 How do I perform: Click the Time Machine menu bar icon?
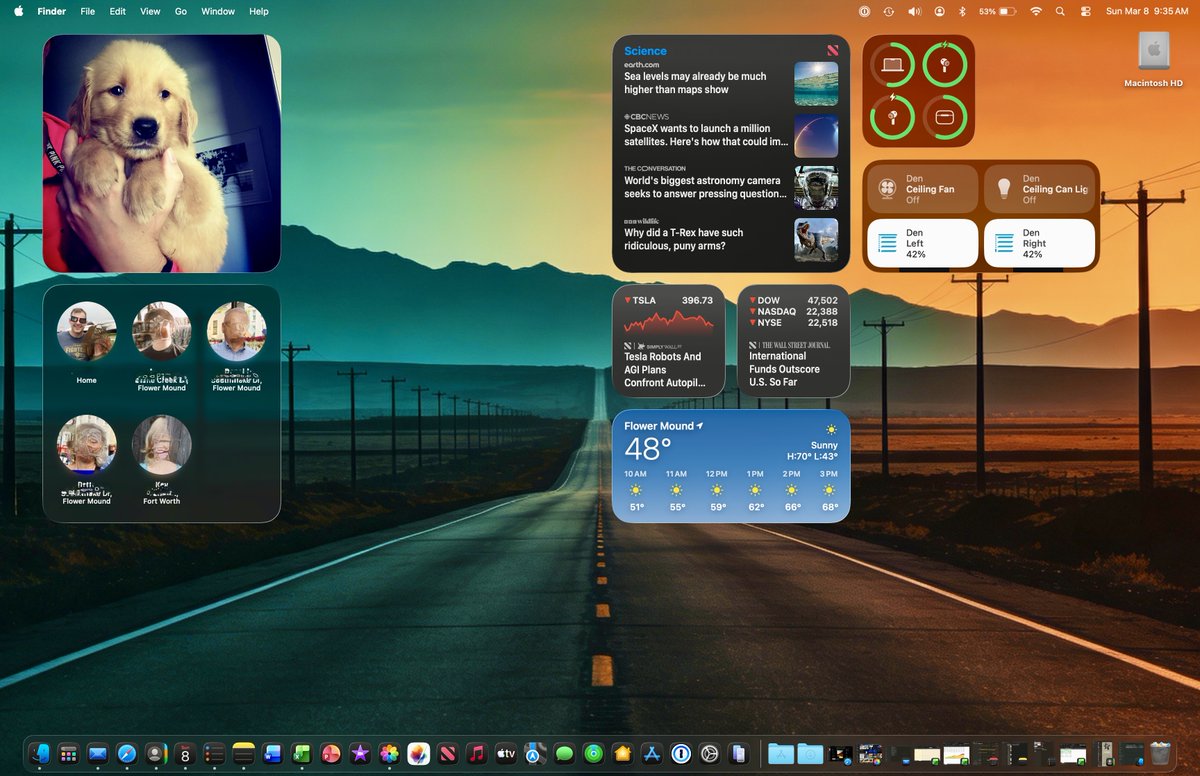point(889,11)
